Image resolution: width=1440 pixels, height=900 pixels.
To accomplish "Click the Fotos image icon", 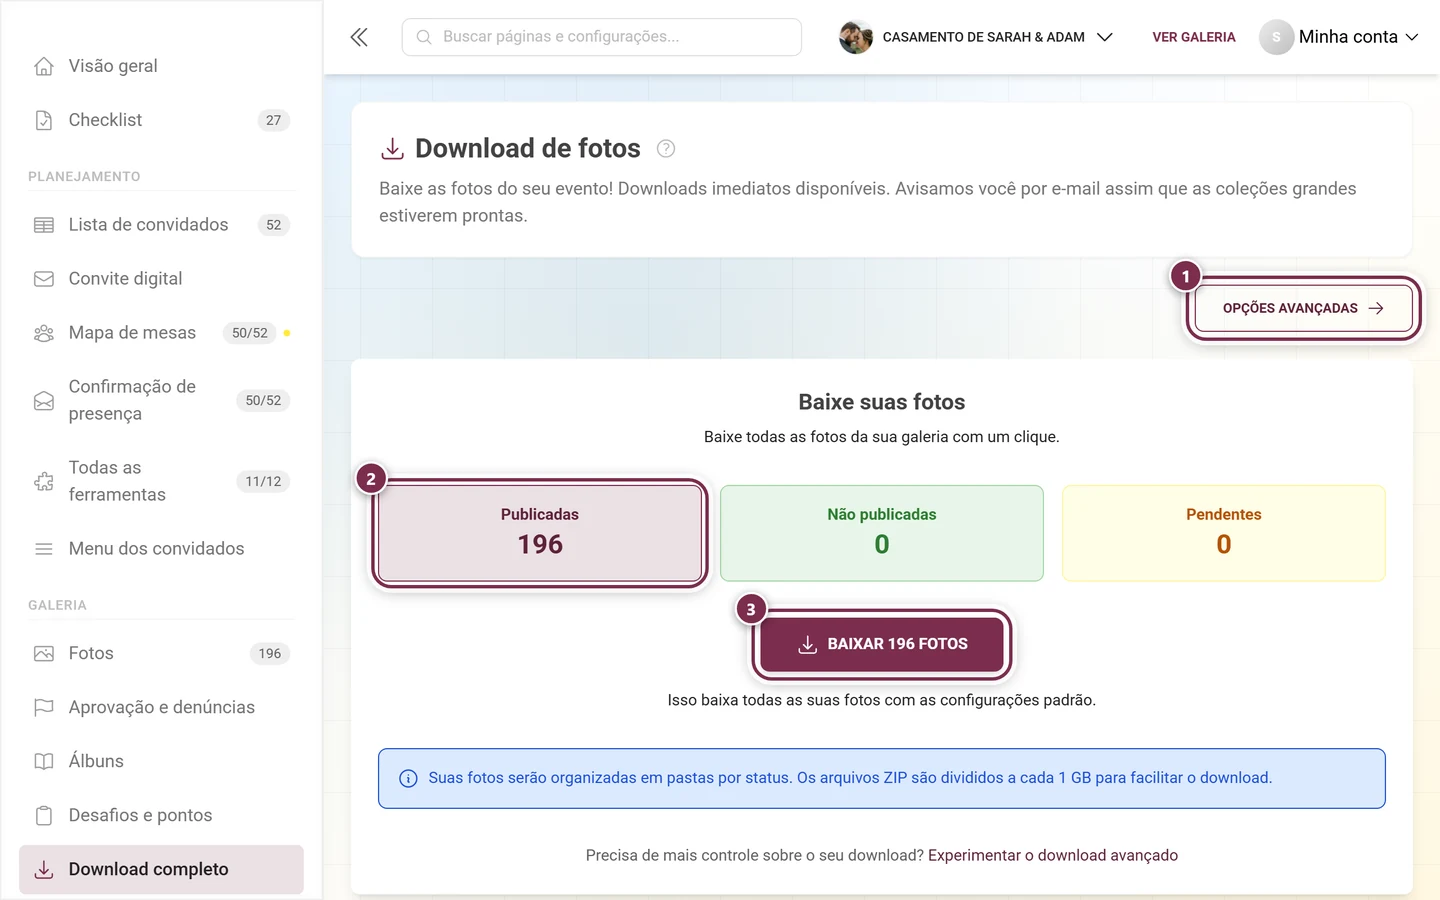I will pyautogui.click(x=44, y=654).
